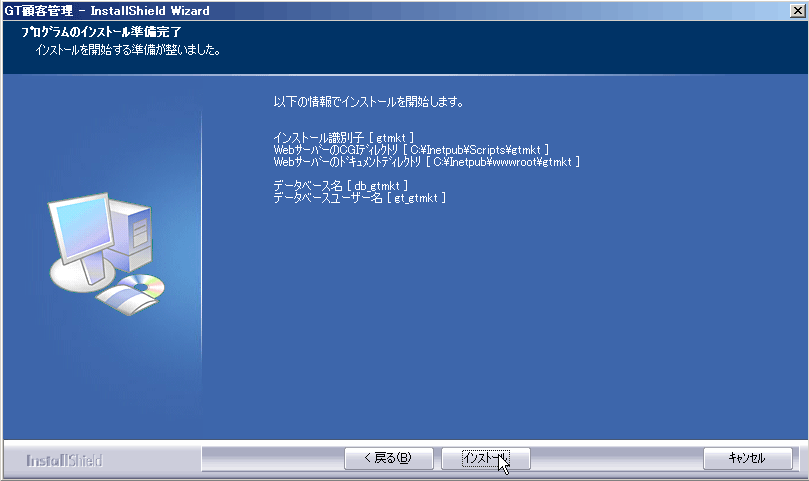Select the インストール識別子 [gtmkt] line
The width and height of the screenshot is (809, 481).
[344, 138]
